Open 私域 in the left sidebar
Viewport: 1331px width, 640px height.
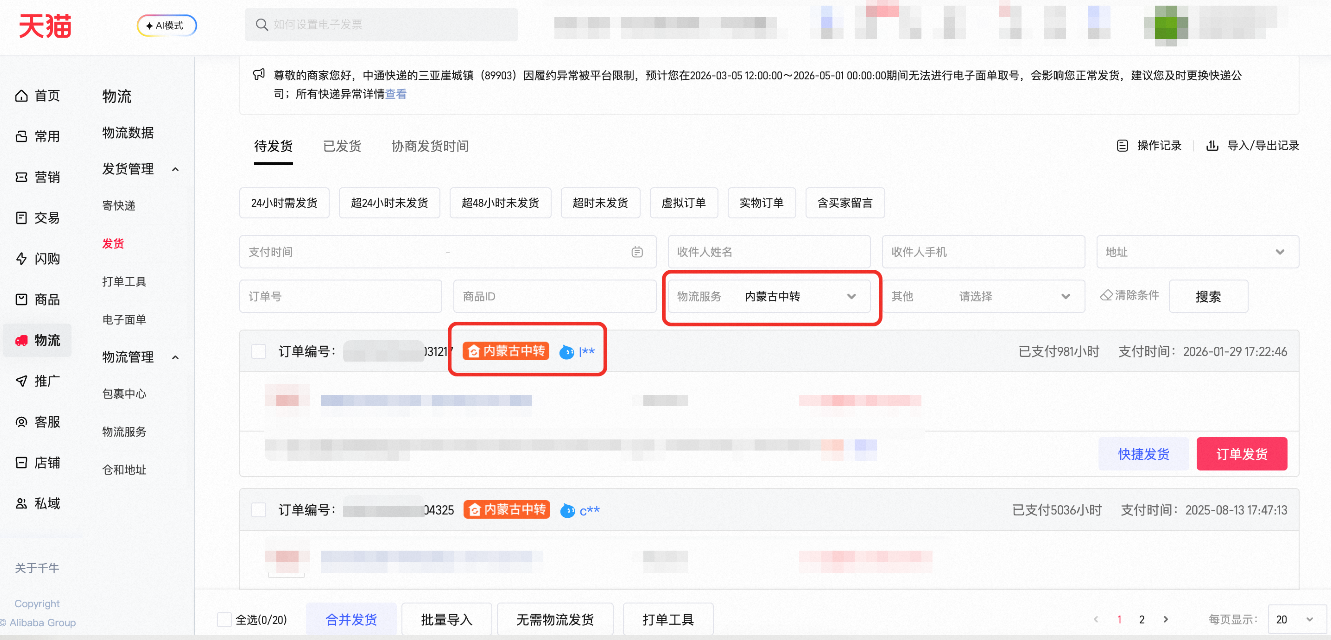(37, 504)
